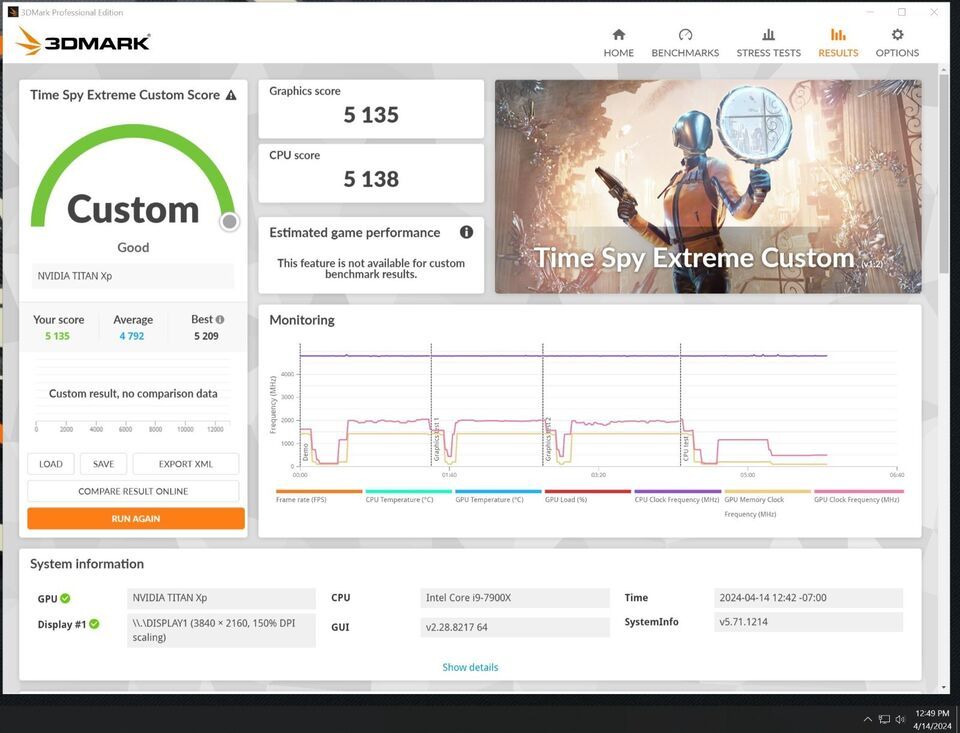
Task: Click 'Custom result, no comparison data' text
Action: click(133, 394)
